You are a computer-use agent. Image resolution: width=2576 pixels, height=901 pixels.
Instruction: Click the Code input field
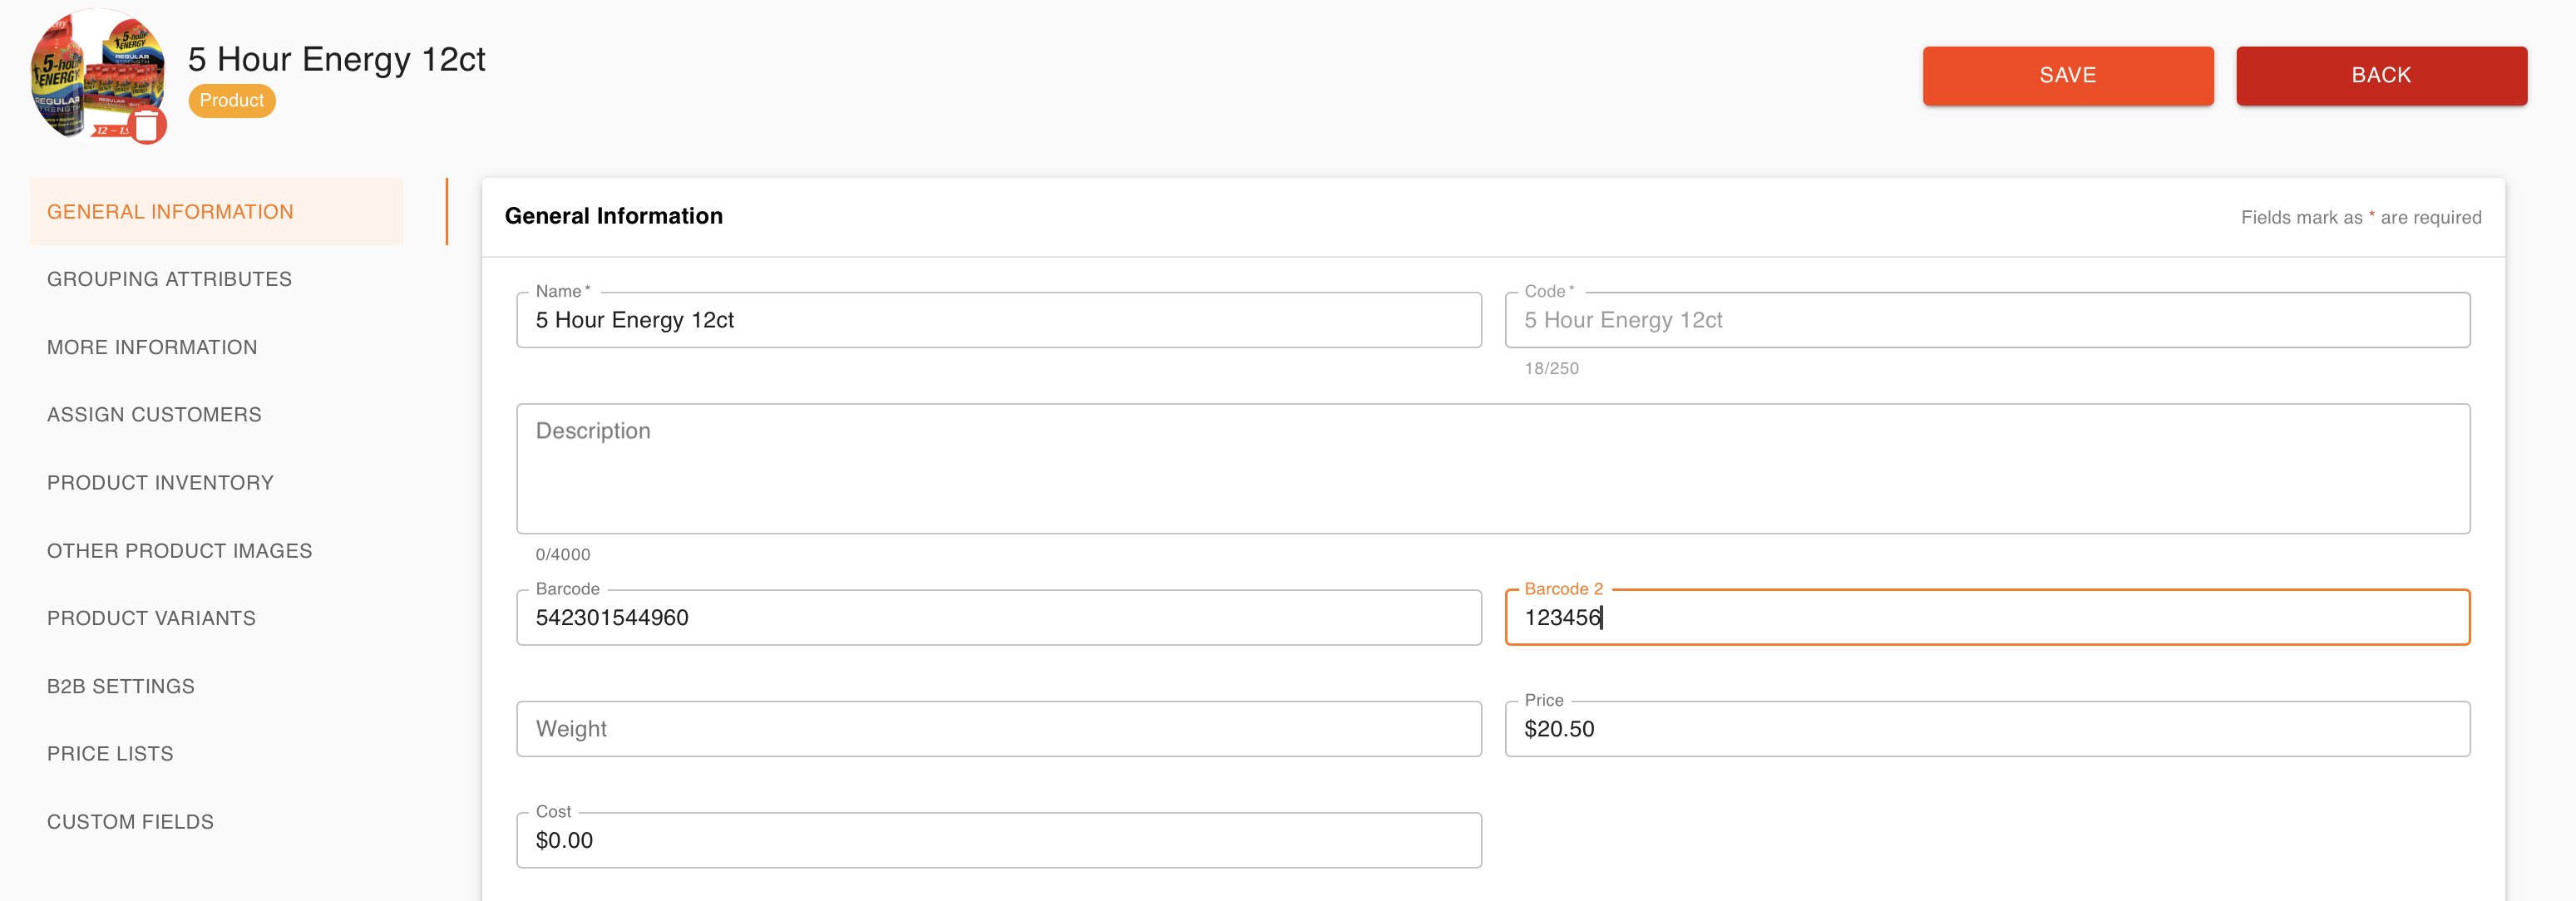tap(1987, 320)
